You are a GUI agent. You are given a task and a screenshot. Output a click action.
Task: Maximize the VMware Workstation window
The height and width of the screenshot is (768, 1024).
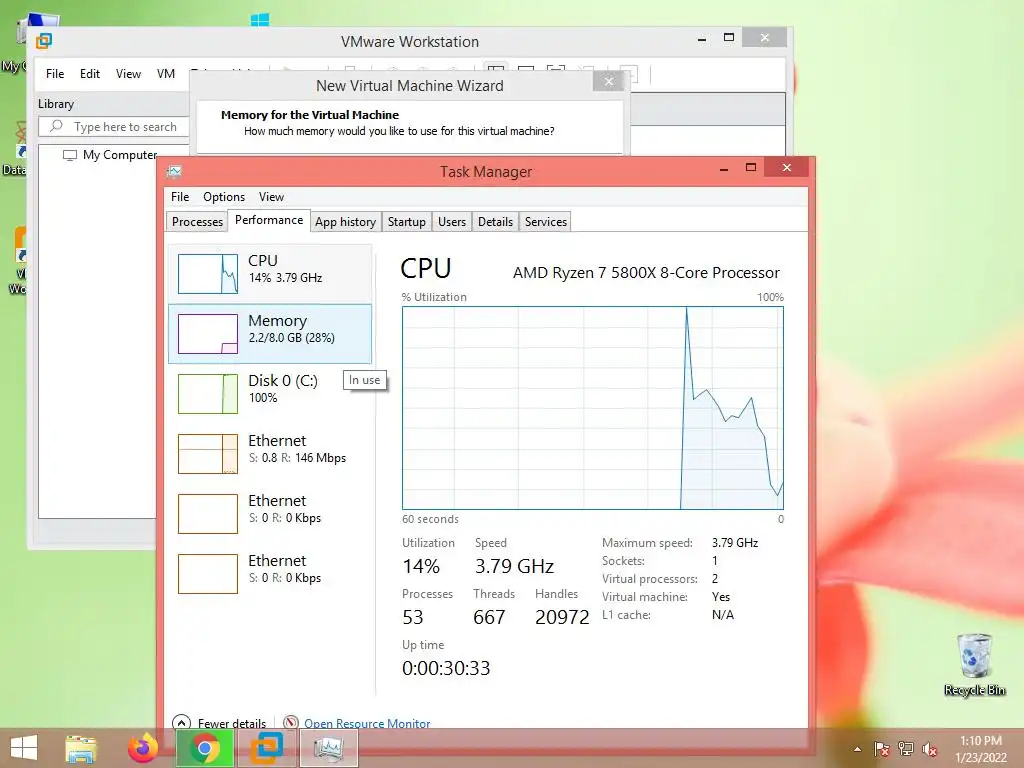729,38
